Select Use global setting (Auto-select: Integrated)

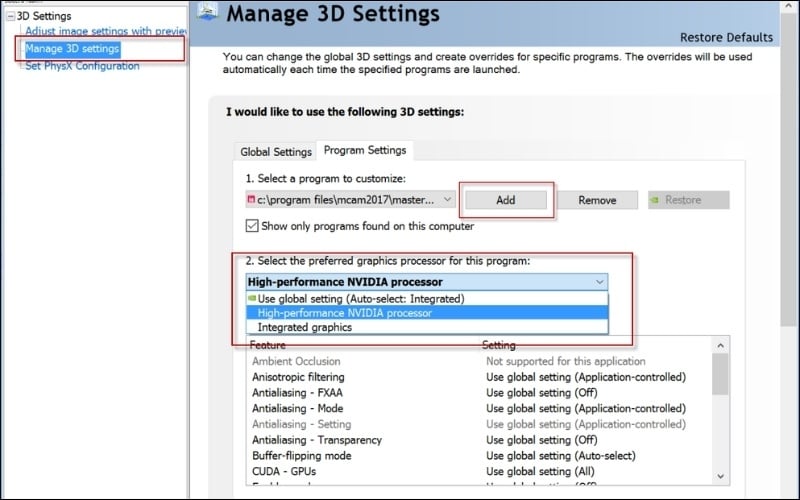tap(360, 298)
